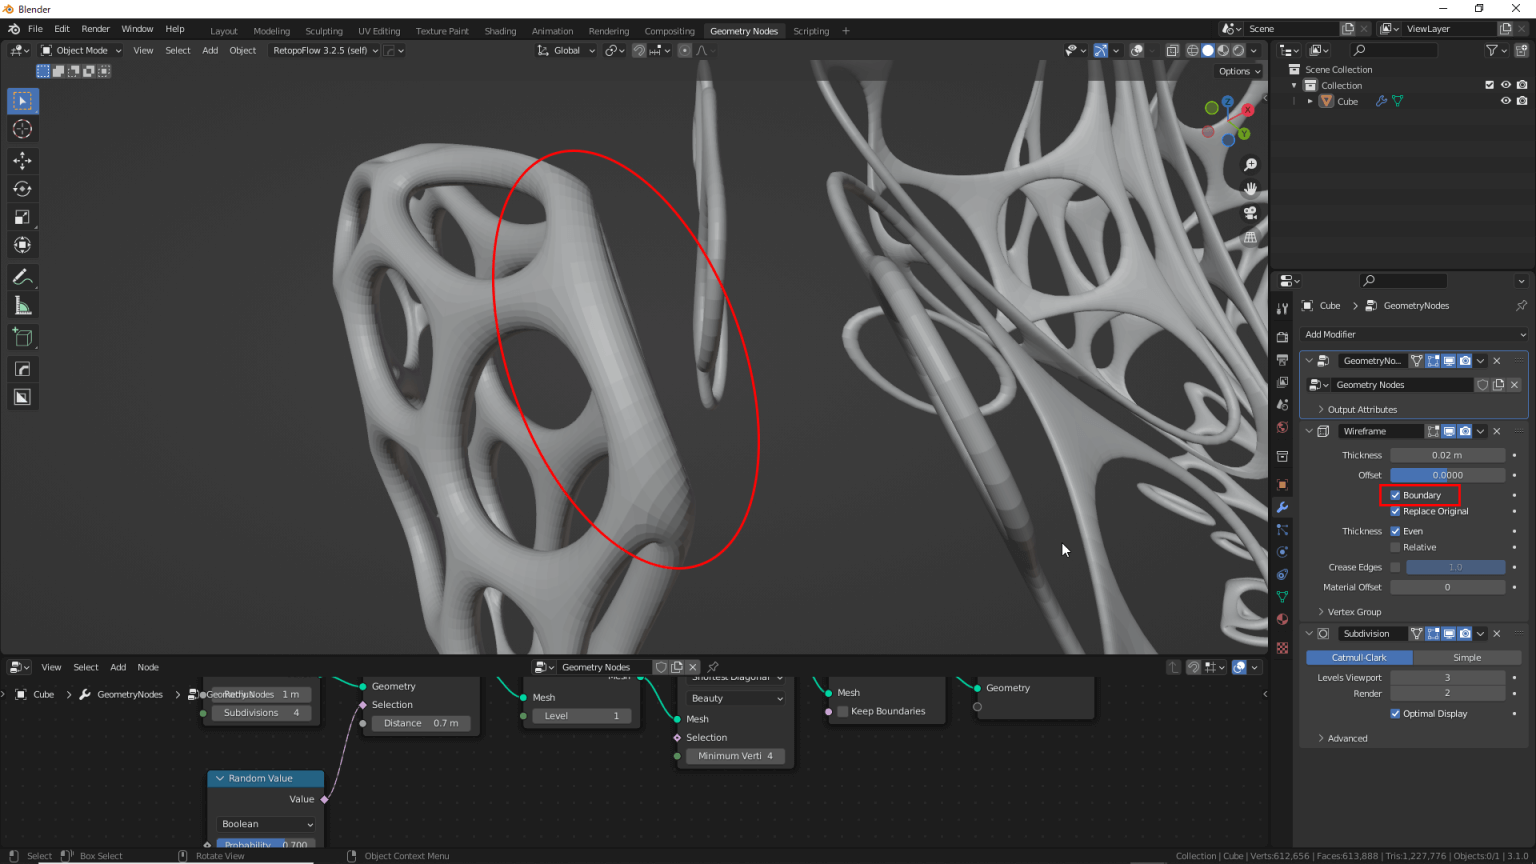Open the Measure tool
1536x864 pixels.
[x=22, y=305]
